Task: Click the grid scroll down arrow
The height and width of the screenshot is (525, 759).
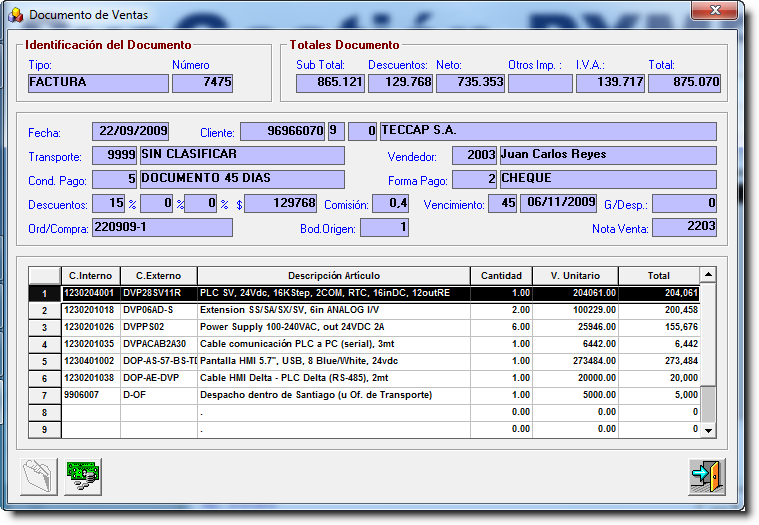Action: coord(708,430)
